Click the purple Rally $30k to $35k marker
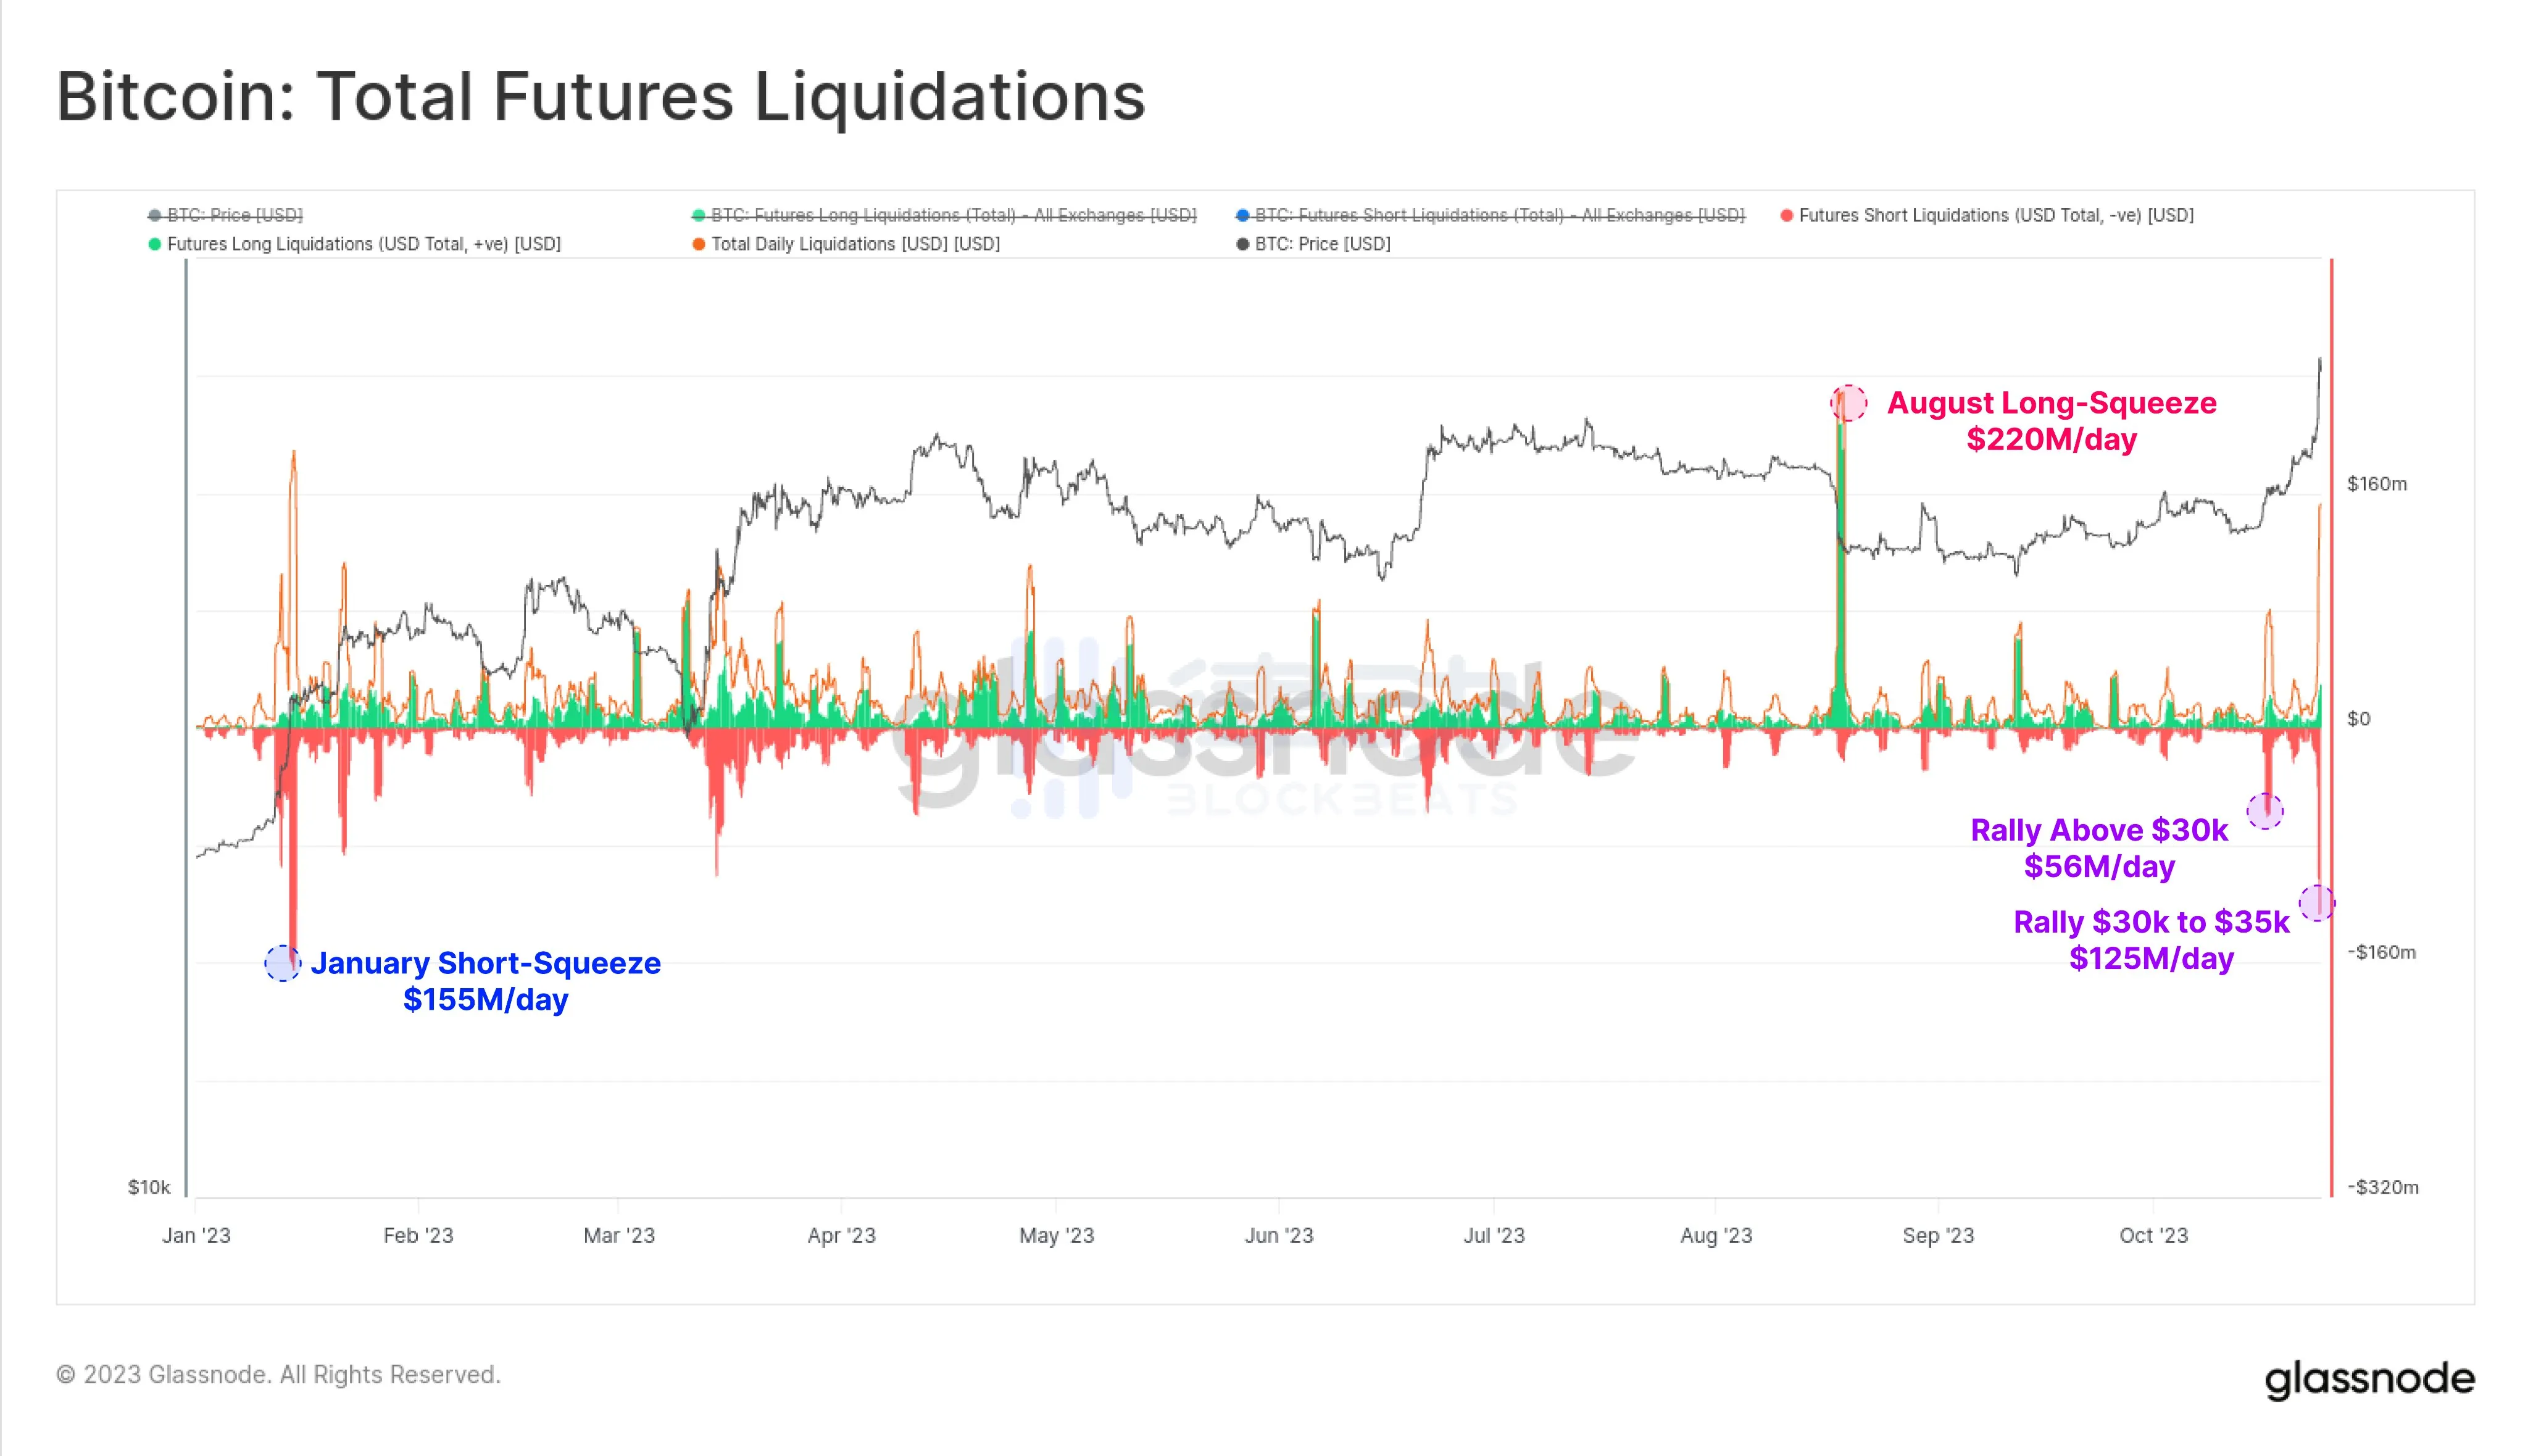This screenshot has width=2528, height=1456. click(2316, 903)
